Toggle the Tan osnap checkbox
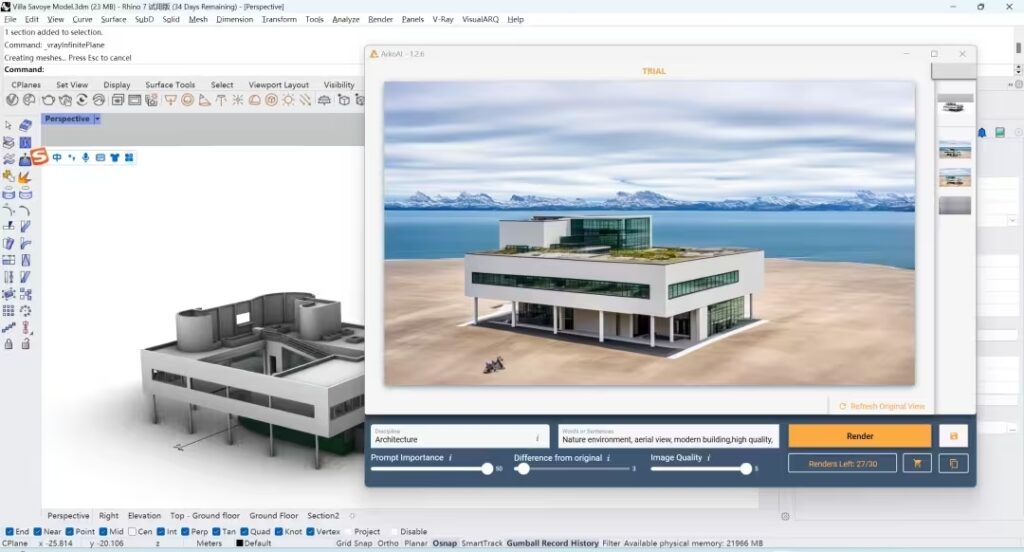1024x552 pixels. point(215,532)
